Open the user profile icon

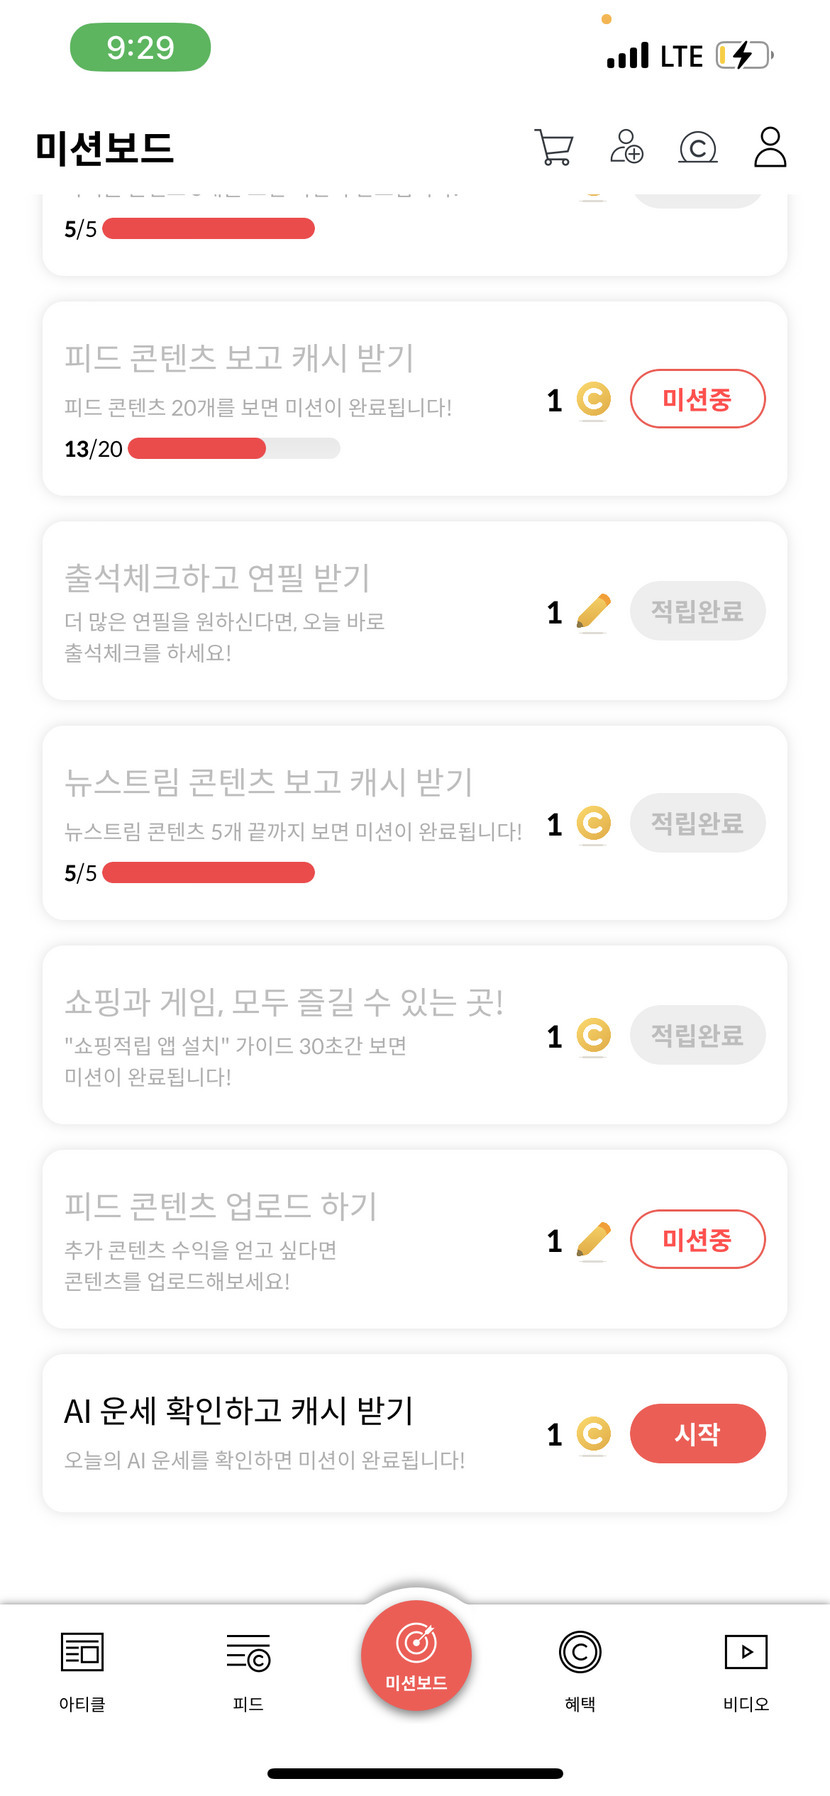coord(770,147)
